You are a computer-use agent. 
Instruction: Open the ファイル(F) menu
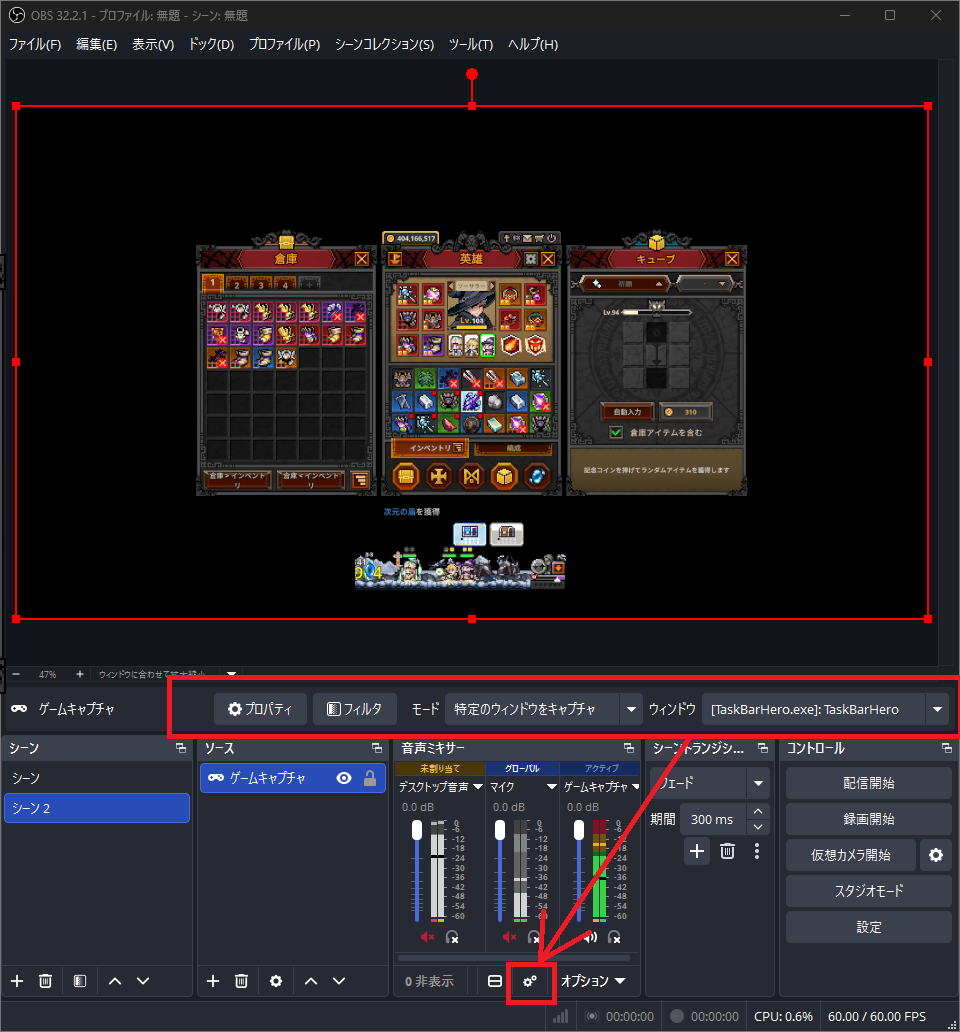pyautogui.click(x=35, y=44)
